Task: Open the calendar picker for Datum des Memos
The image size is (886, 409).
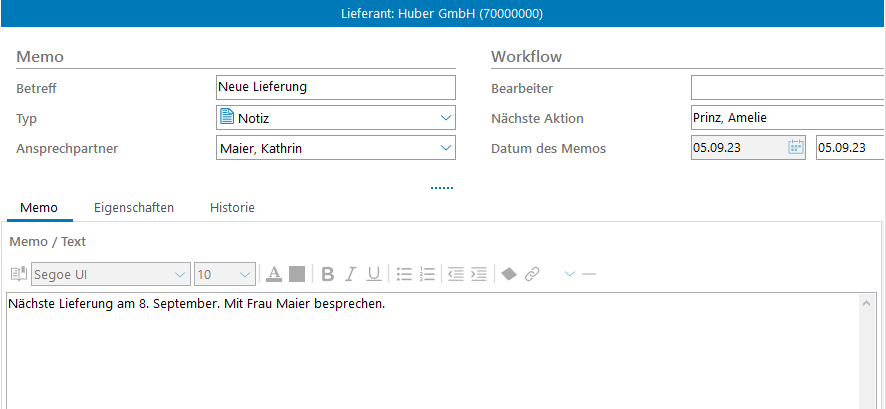Action: (x=796, y=148)
